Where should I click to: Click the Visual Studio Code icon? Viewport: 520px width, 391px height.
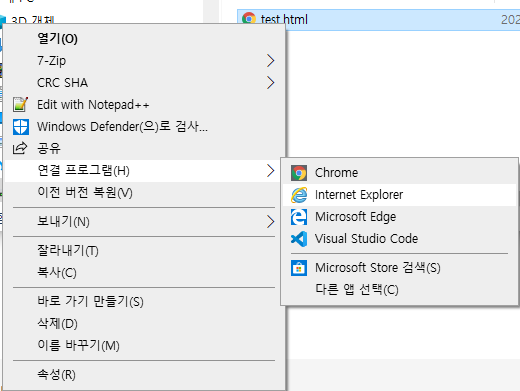coord(299,239)
